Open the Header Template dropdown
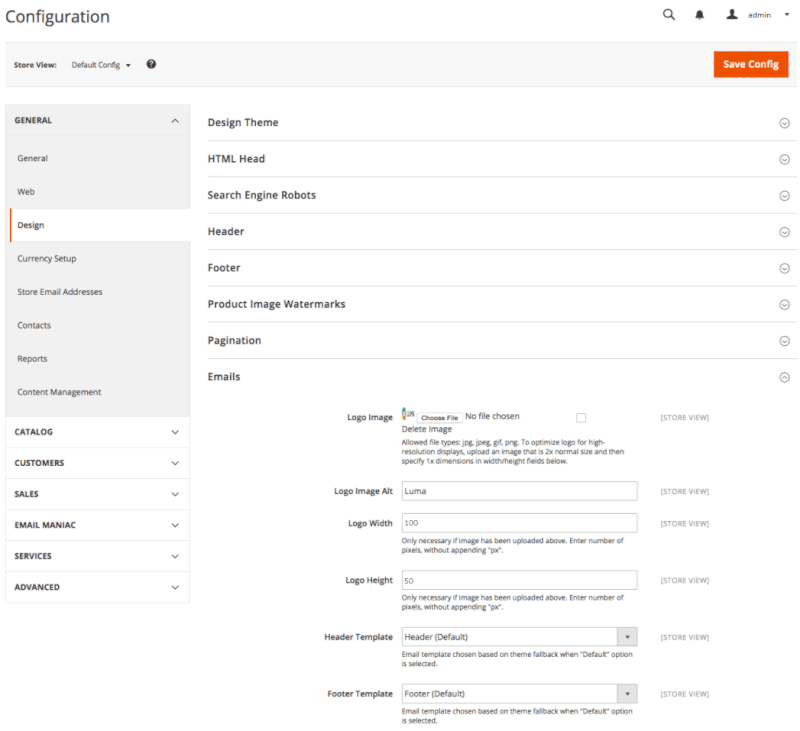The image size is (800, 731). click(x=627, y=636)
